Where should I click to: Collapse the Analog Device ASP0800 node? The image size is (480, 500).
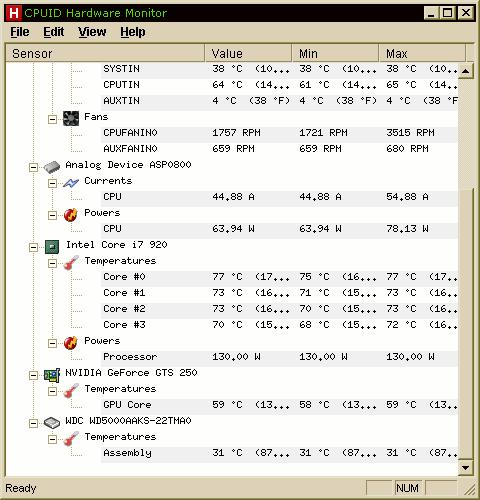pos(33,167)
